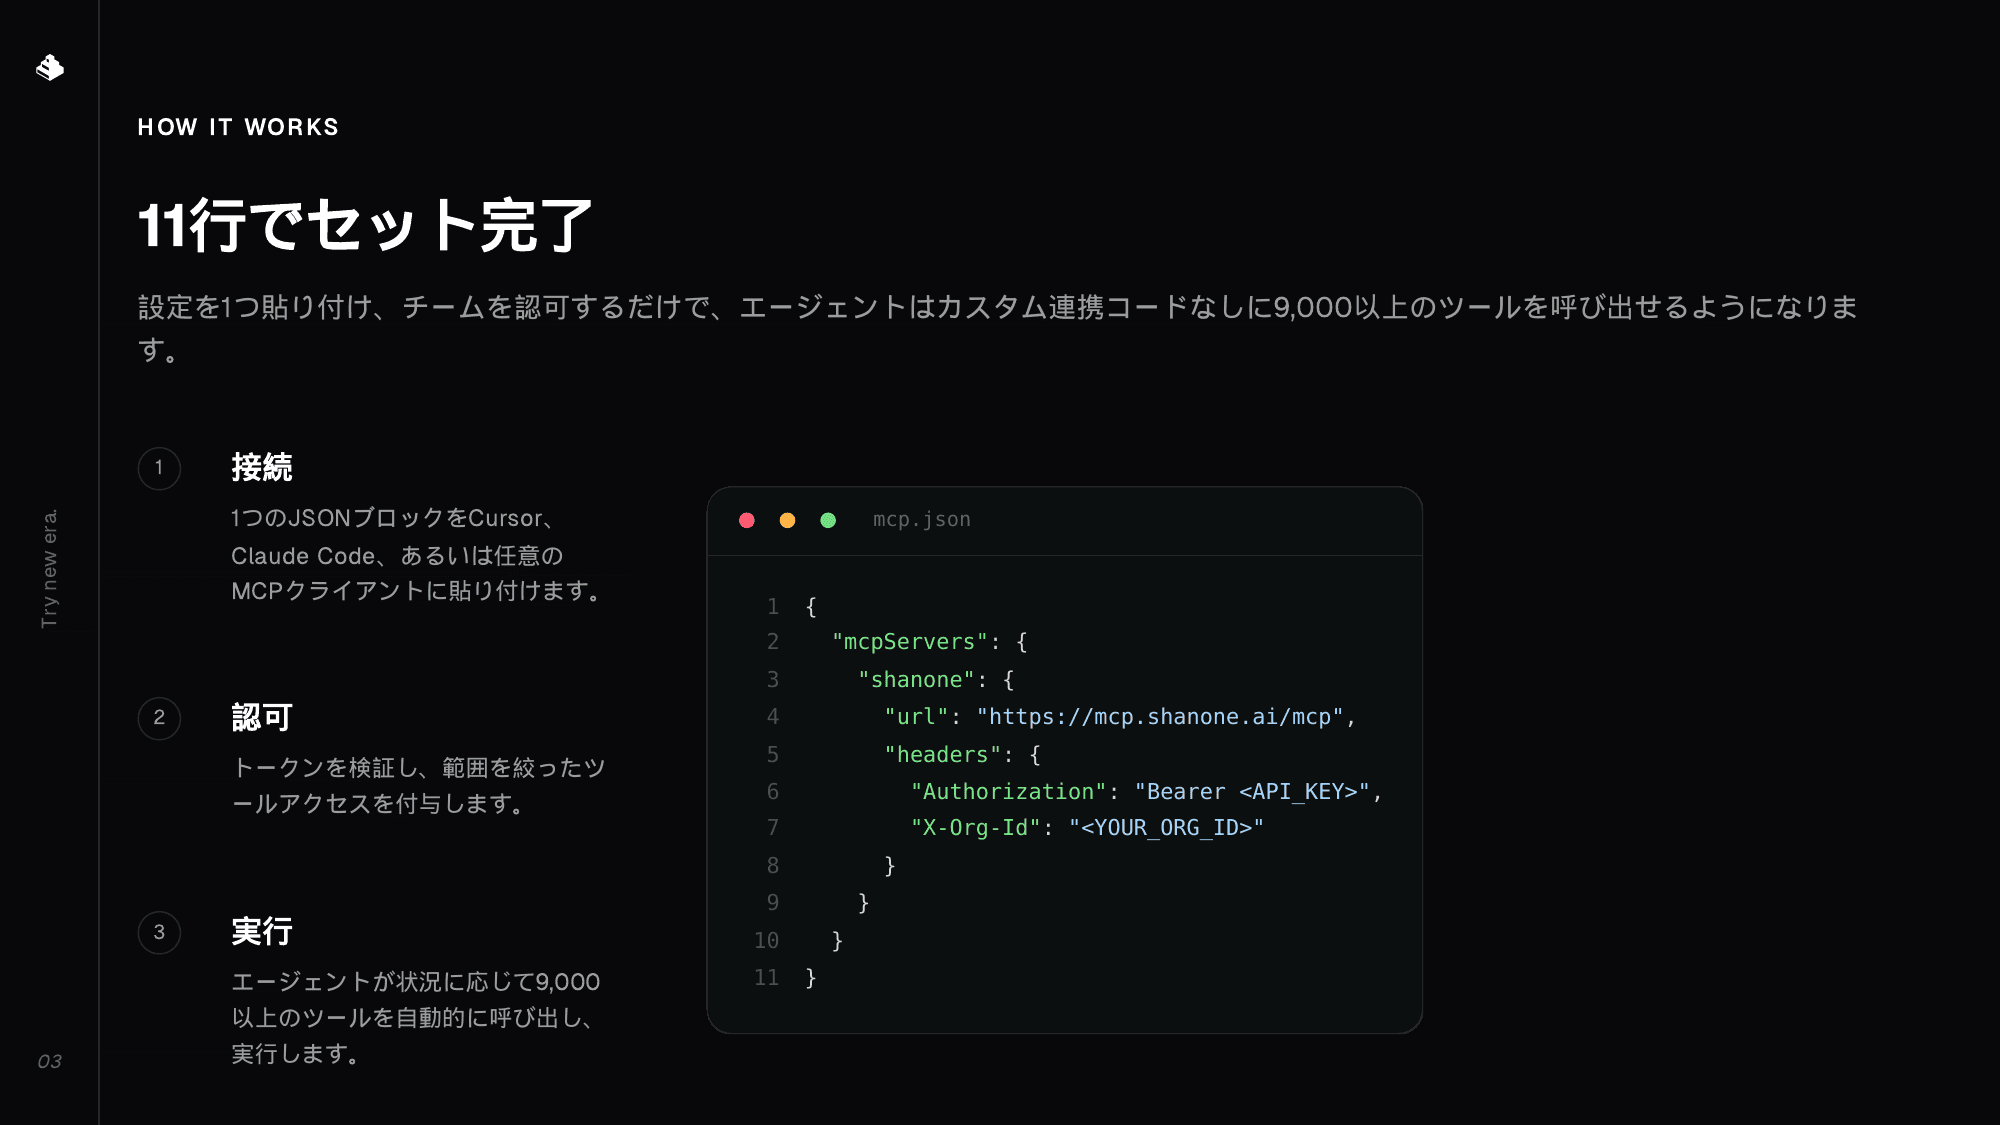Click the "X-Org-Id" key in the code
Image resolution: width=2000 pixels, height=1125 pixels.
(976, 828)
